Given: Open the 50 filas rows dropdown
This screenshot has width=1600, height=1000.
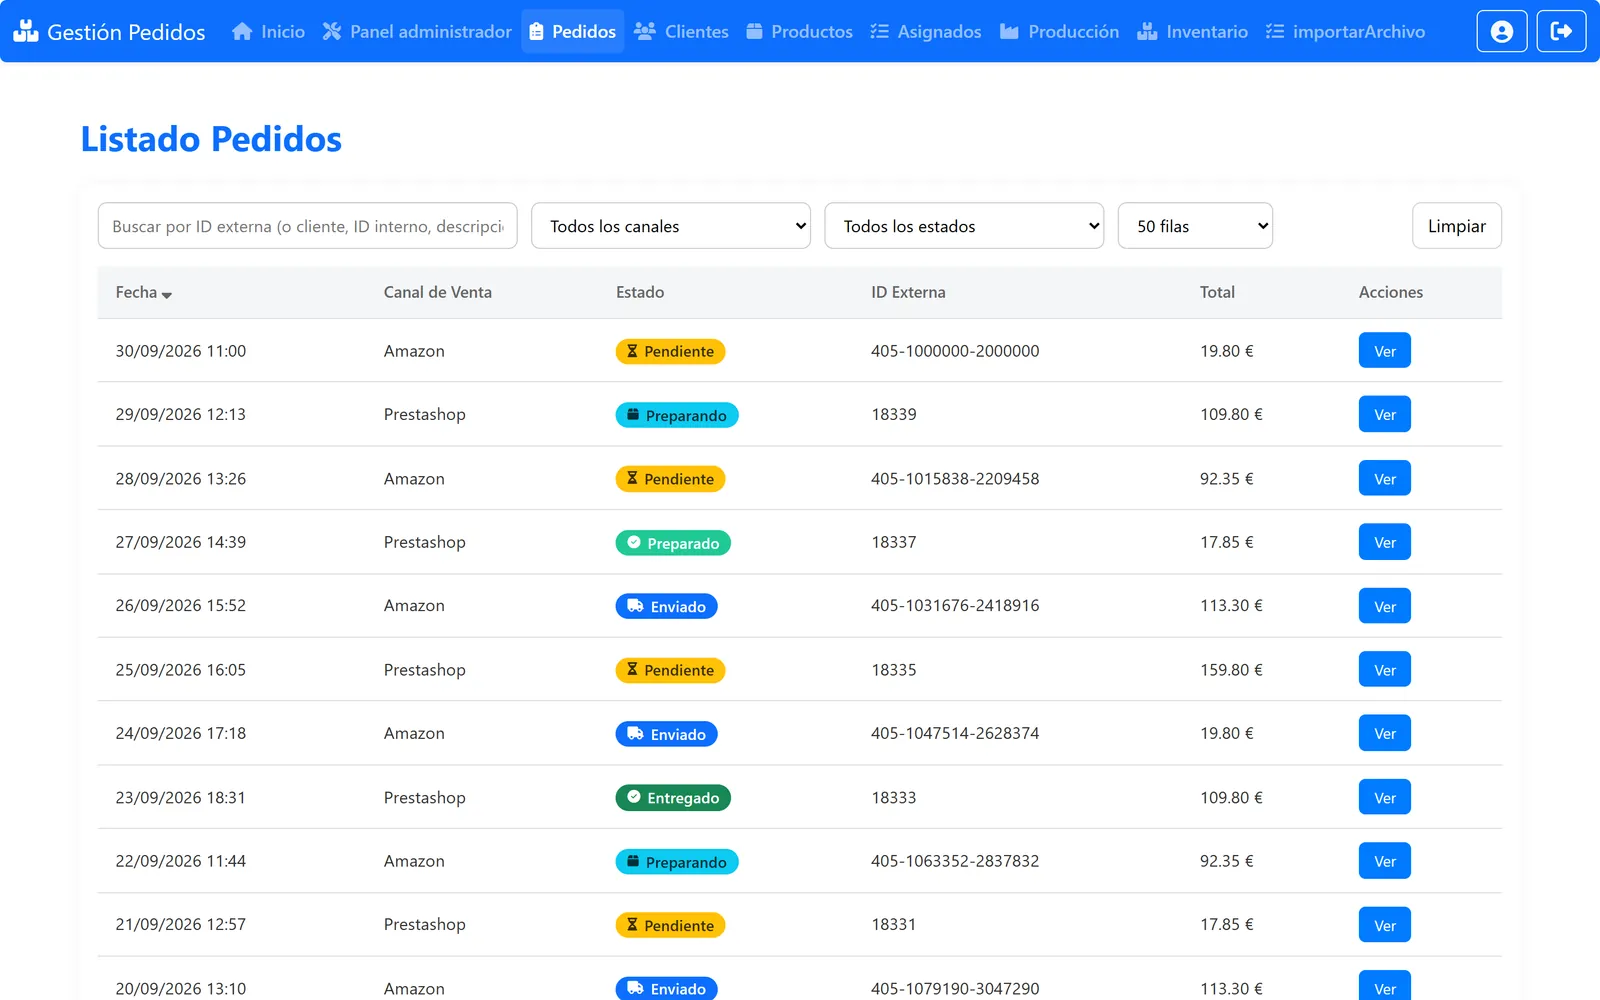Looking at the screenshot, I should (1195, 226).
